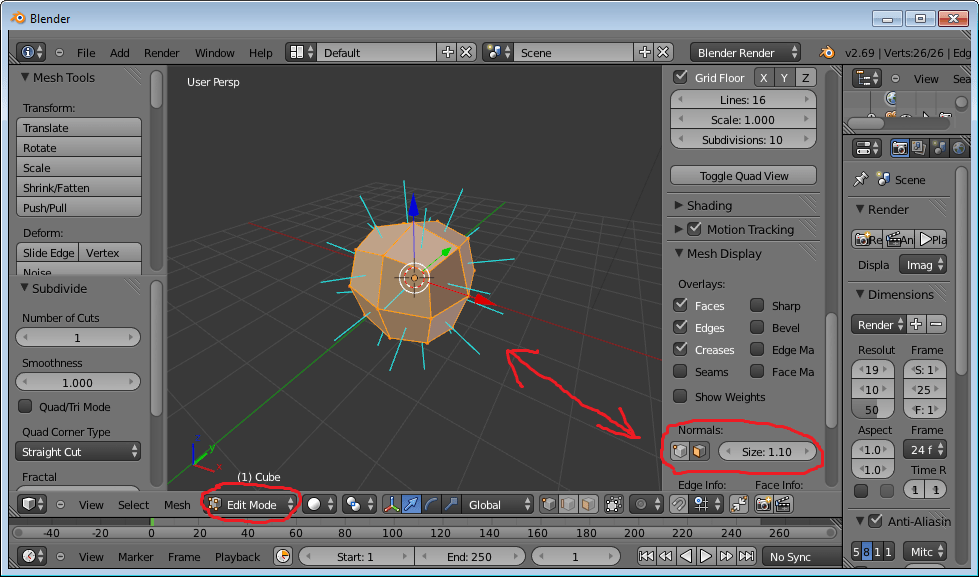Add a new scene

[x=644, y=52]
